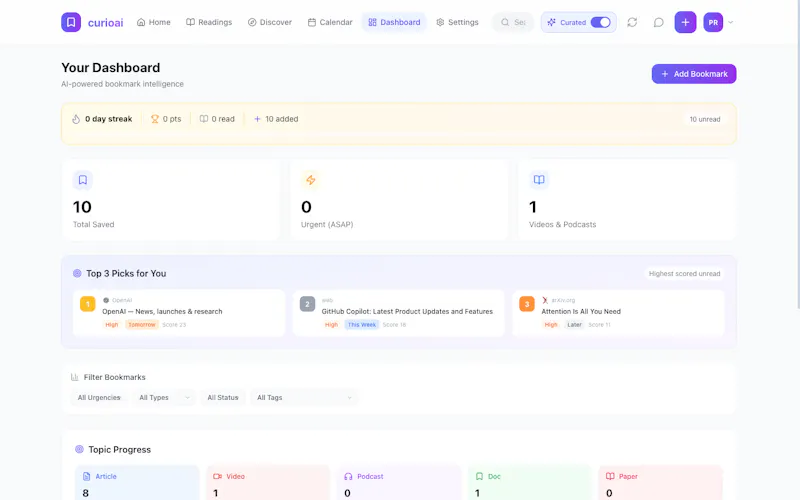Select the Dashboard nav item
Screen dimensions: 800x500
click(x=394, y=22)
